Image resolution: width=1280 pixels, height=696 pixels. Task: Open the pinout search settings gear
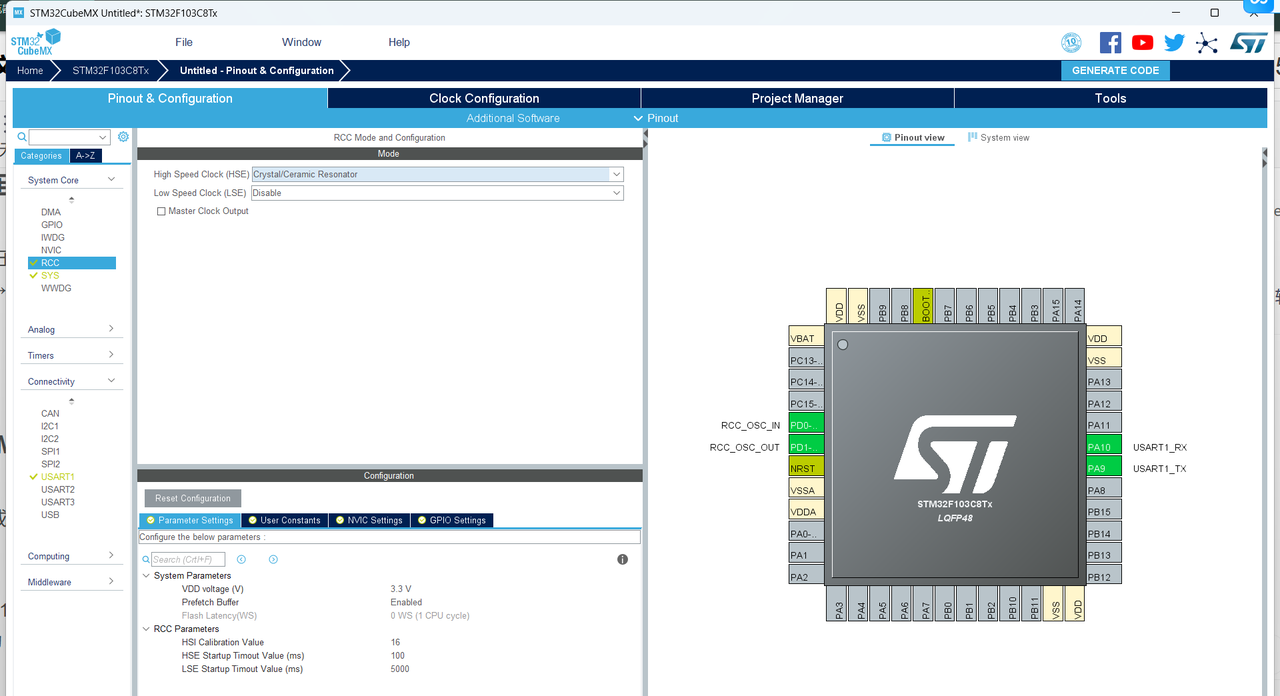pos(123,136)
